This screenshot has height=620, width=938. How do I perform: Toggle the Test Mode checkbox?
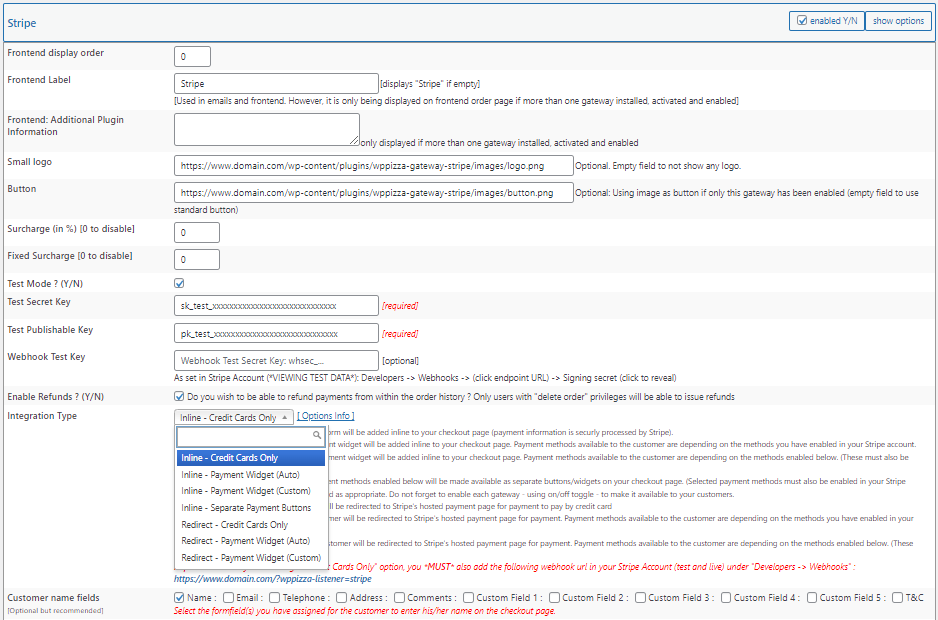[179, 283]
